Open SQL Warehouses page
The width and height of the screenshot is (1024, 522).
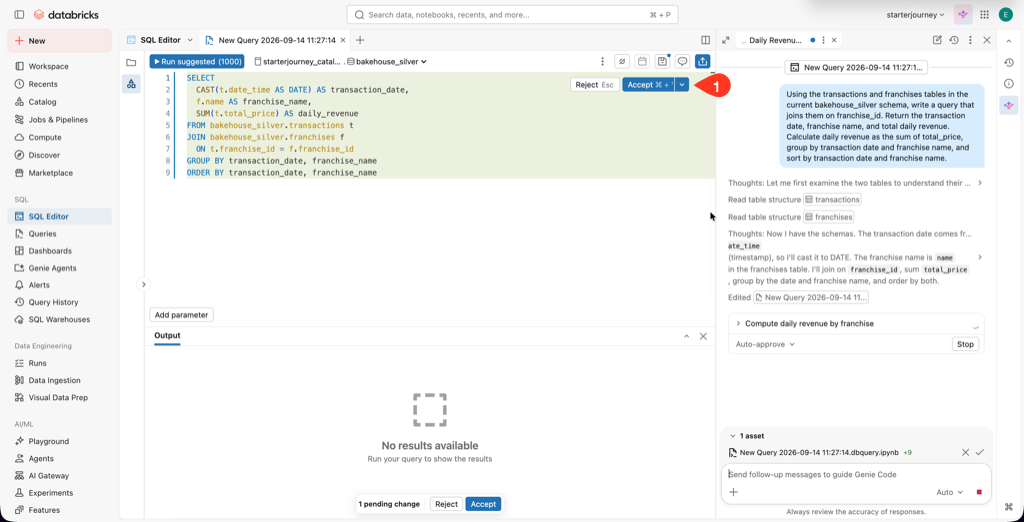(59, 319)
